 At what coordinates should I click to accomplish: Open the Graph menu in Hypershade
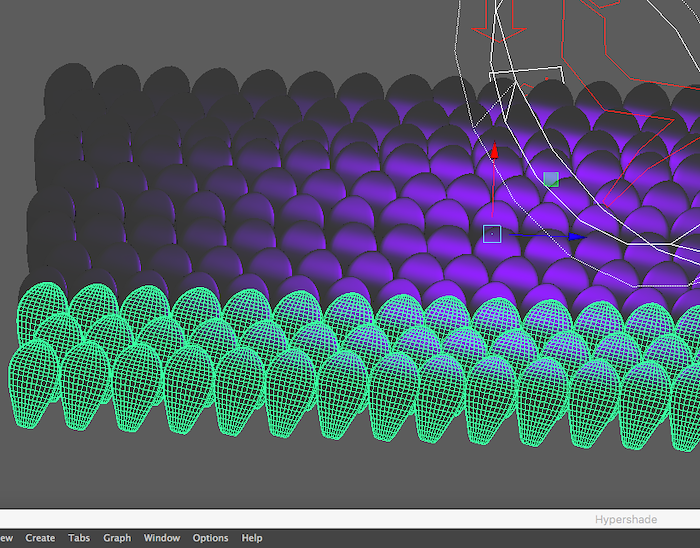point(117,538)
